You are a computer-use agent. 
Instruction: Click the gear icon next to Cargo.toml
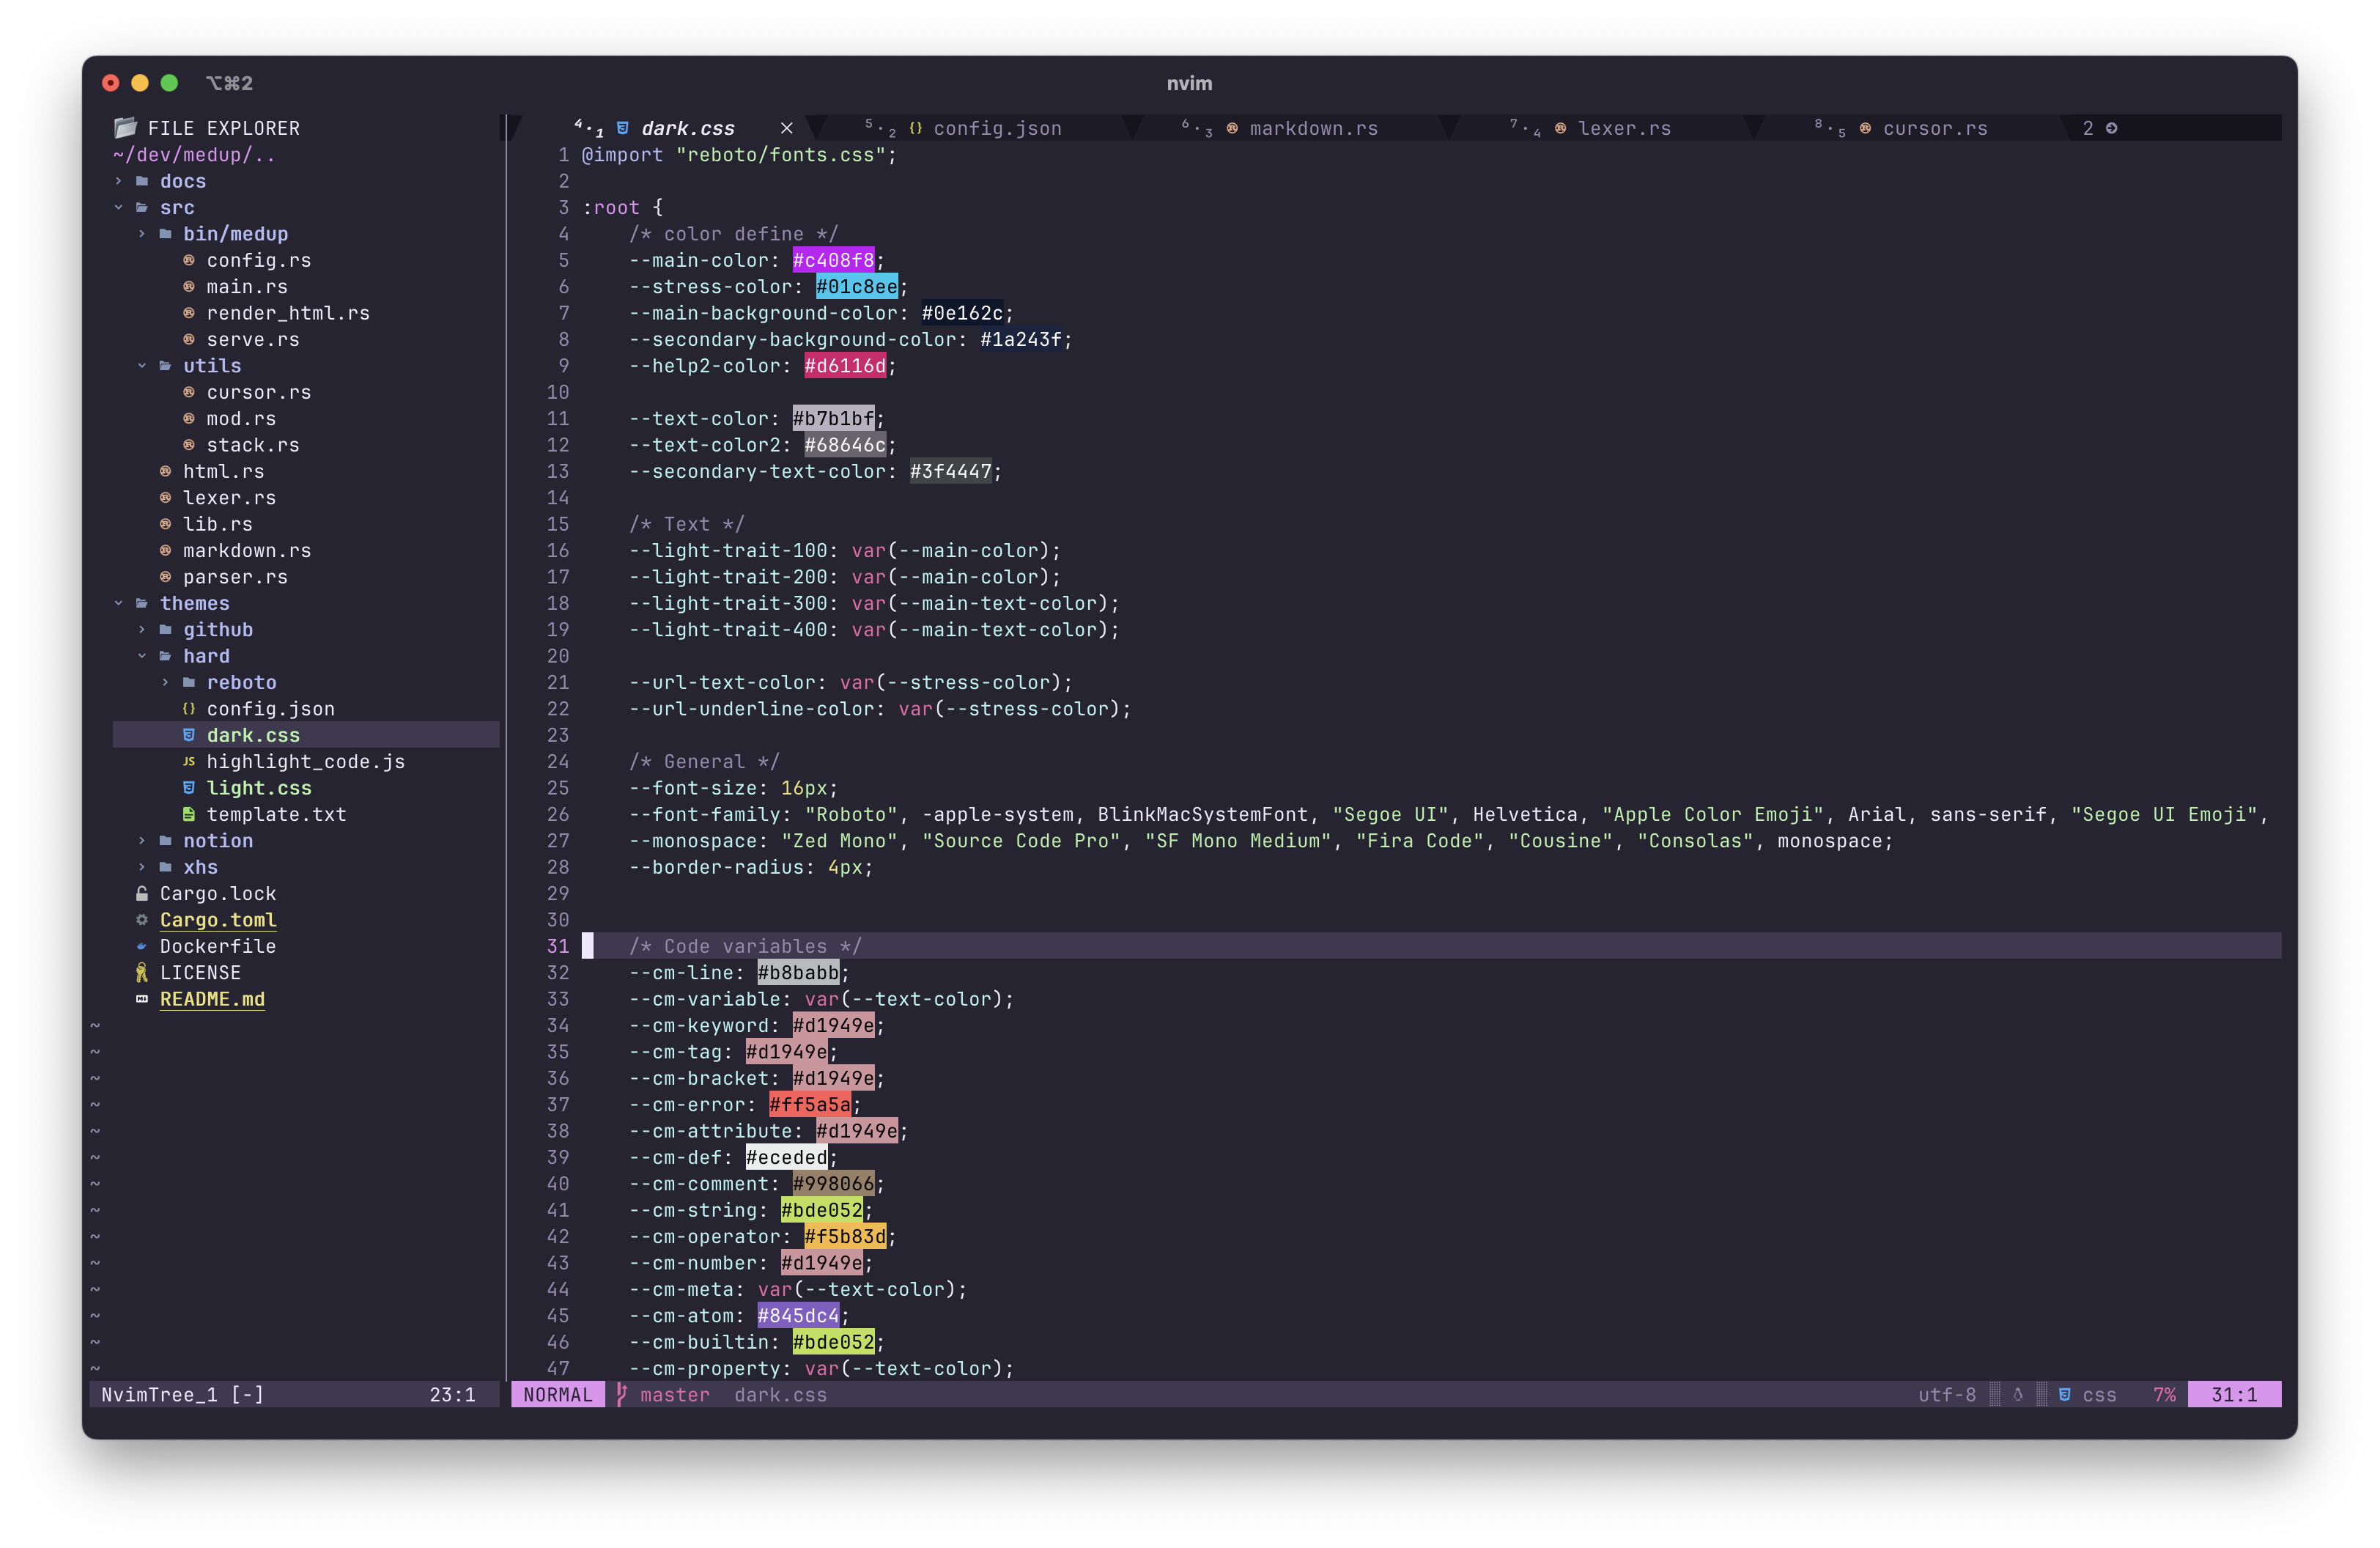coord(142,920)
